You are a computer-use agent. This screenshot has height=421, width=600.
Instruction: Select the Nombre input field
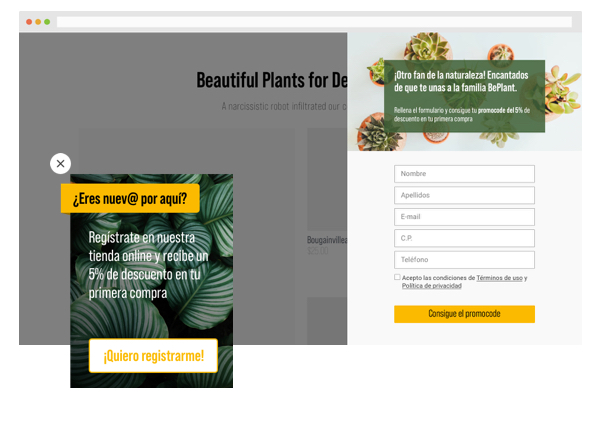click(464, 173)
